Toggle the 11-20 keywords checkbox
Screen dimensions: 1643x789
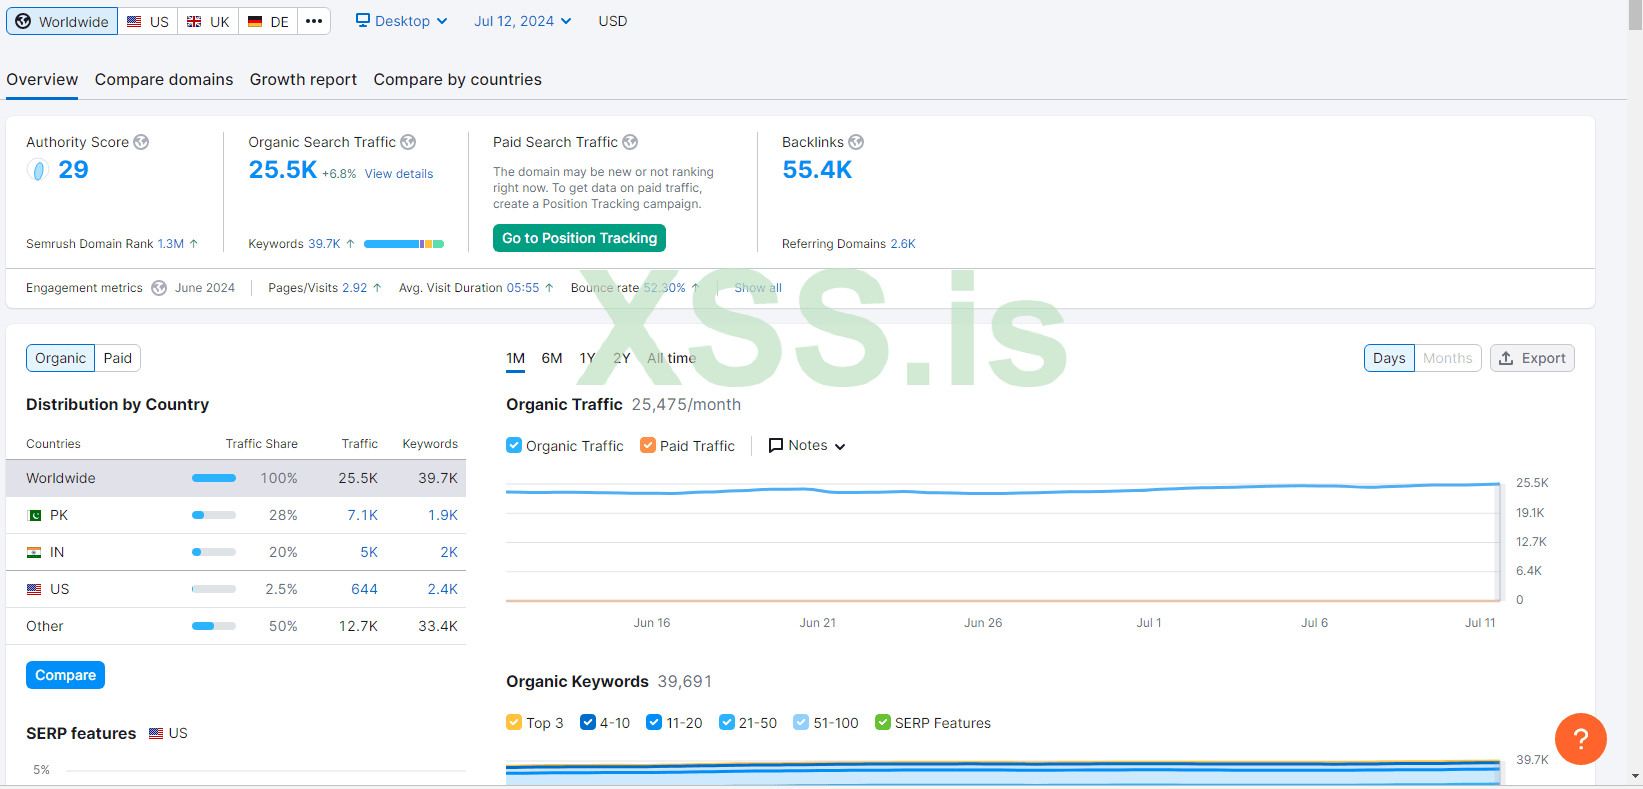654,722
